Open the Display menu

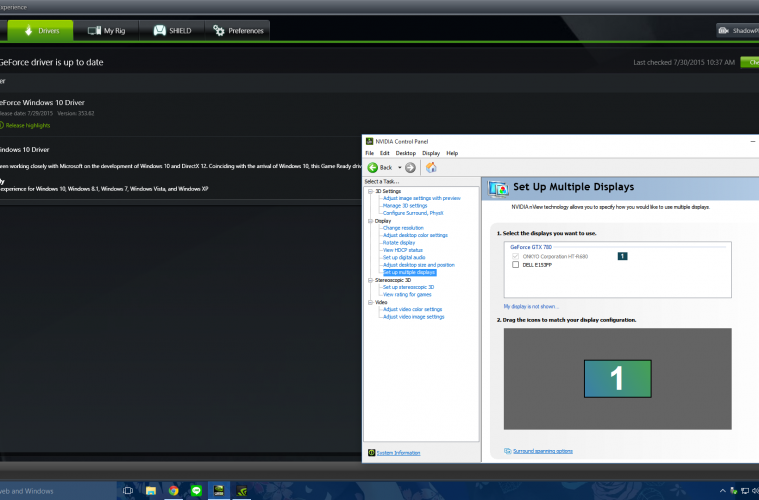pyautogui.click(x=431, y=153)
